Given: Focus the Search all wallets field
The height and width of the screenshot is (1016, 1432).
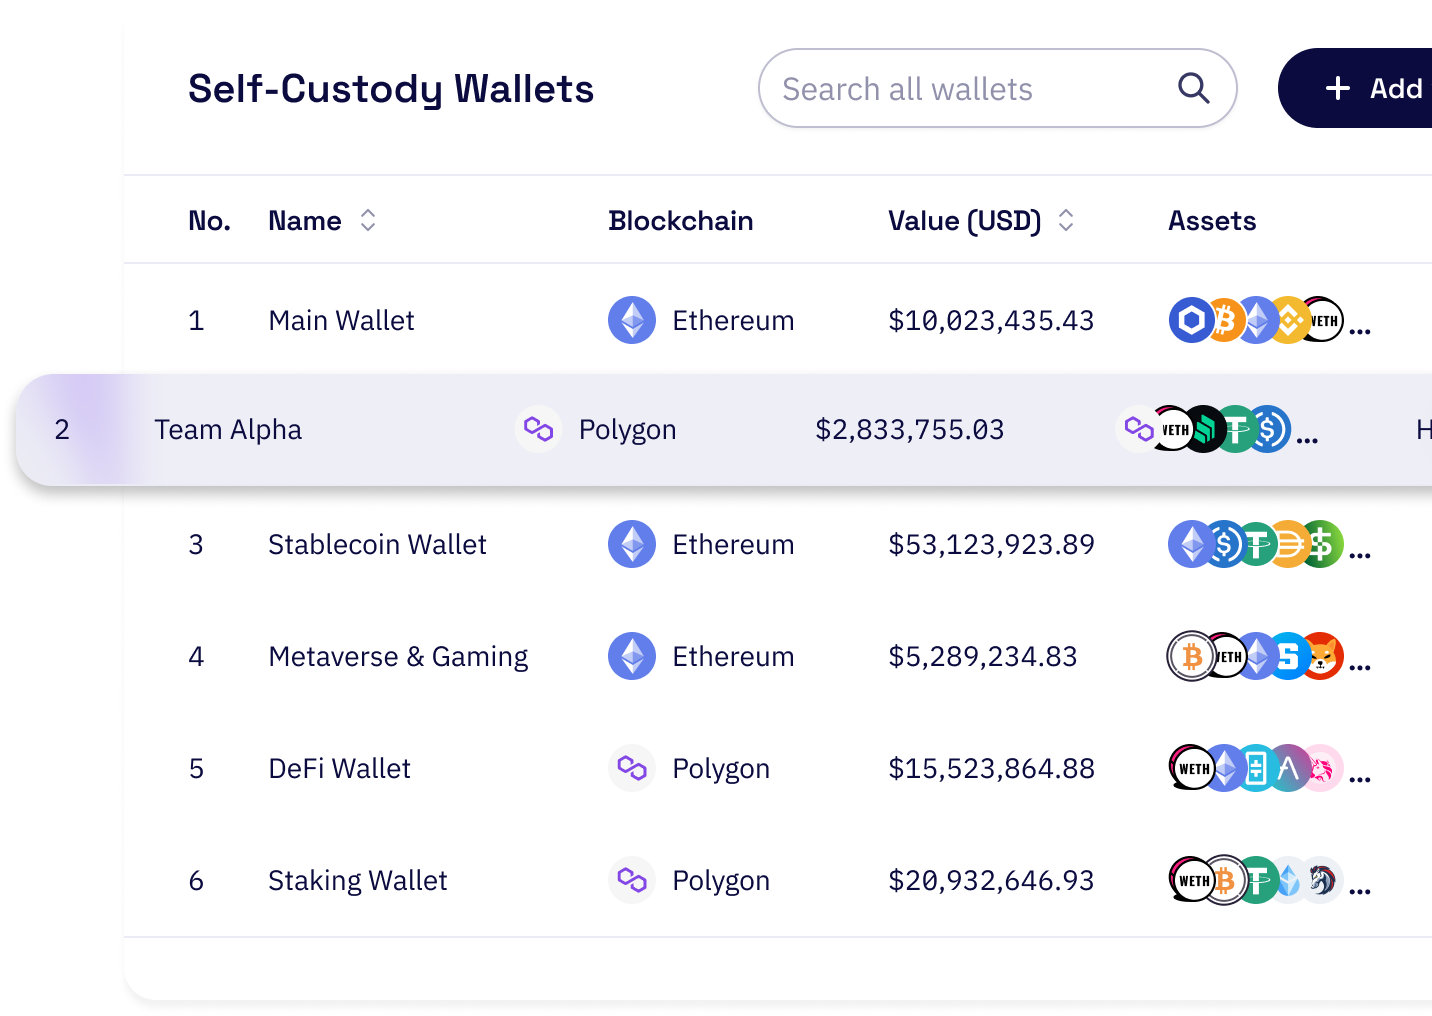Looking at the screenshot, I should [x=997, y=88].
